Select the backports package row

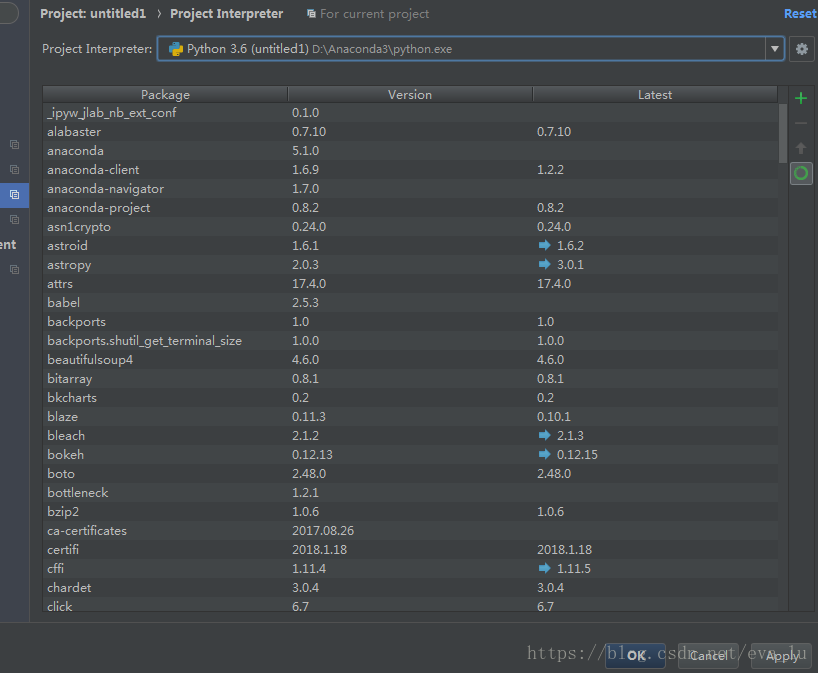point(410,322)
